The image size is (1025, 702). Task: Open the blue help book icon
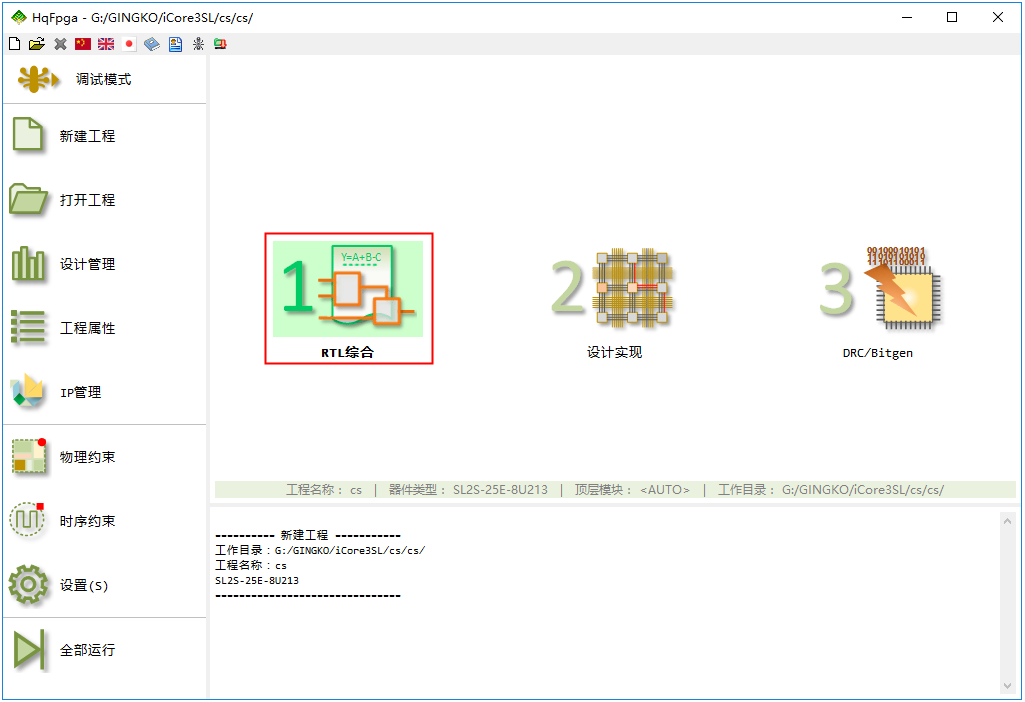pos(152,44)
